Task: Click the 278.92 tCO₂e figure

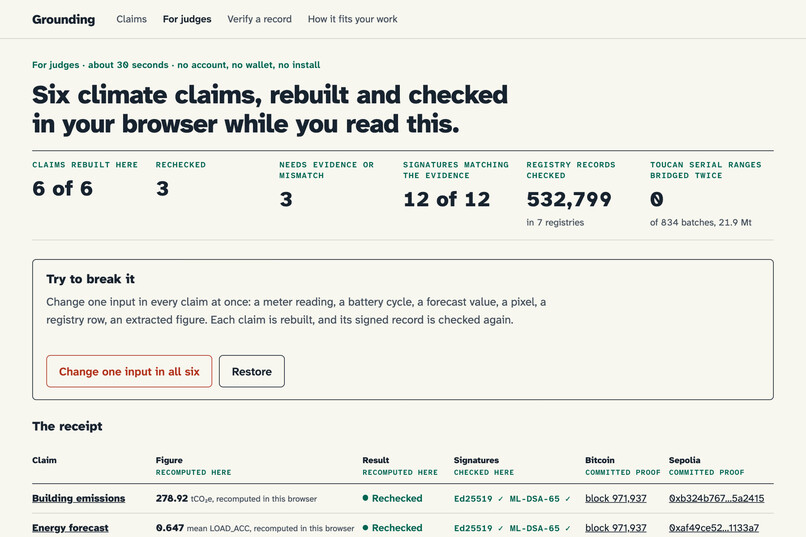Action: coord(236,498)
